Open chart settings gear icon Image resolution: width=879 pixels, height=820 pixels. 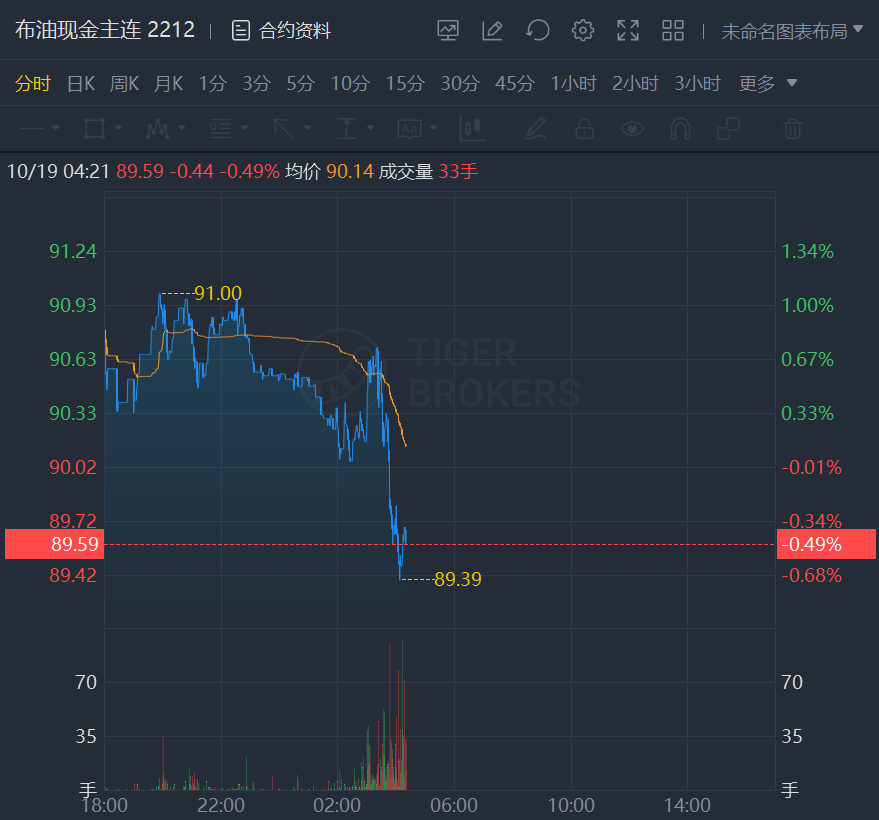(x=583, y=31)
